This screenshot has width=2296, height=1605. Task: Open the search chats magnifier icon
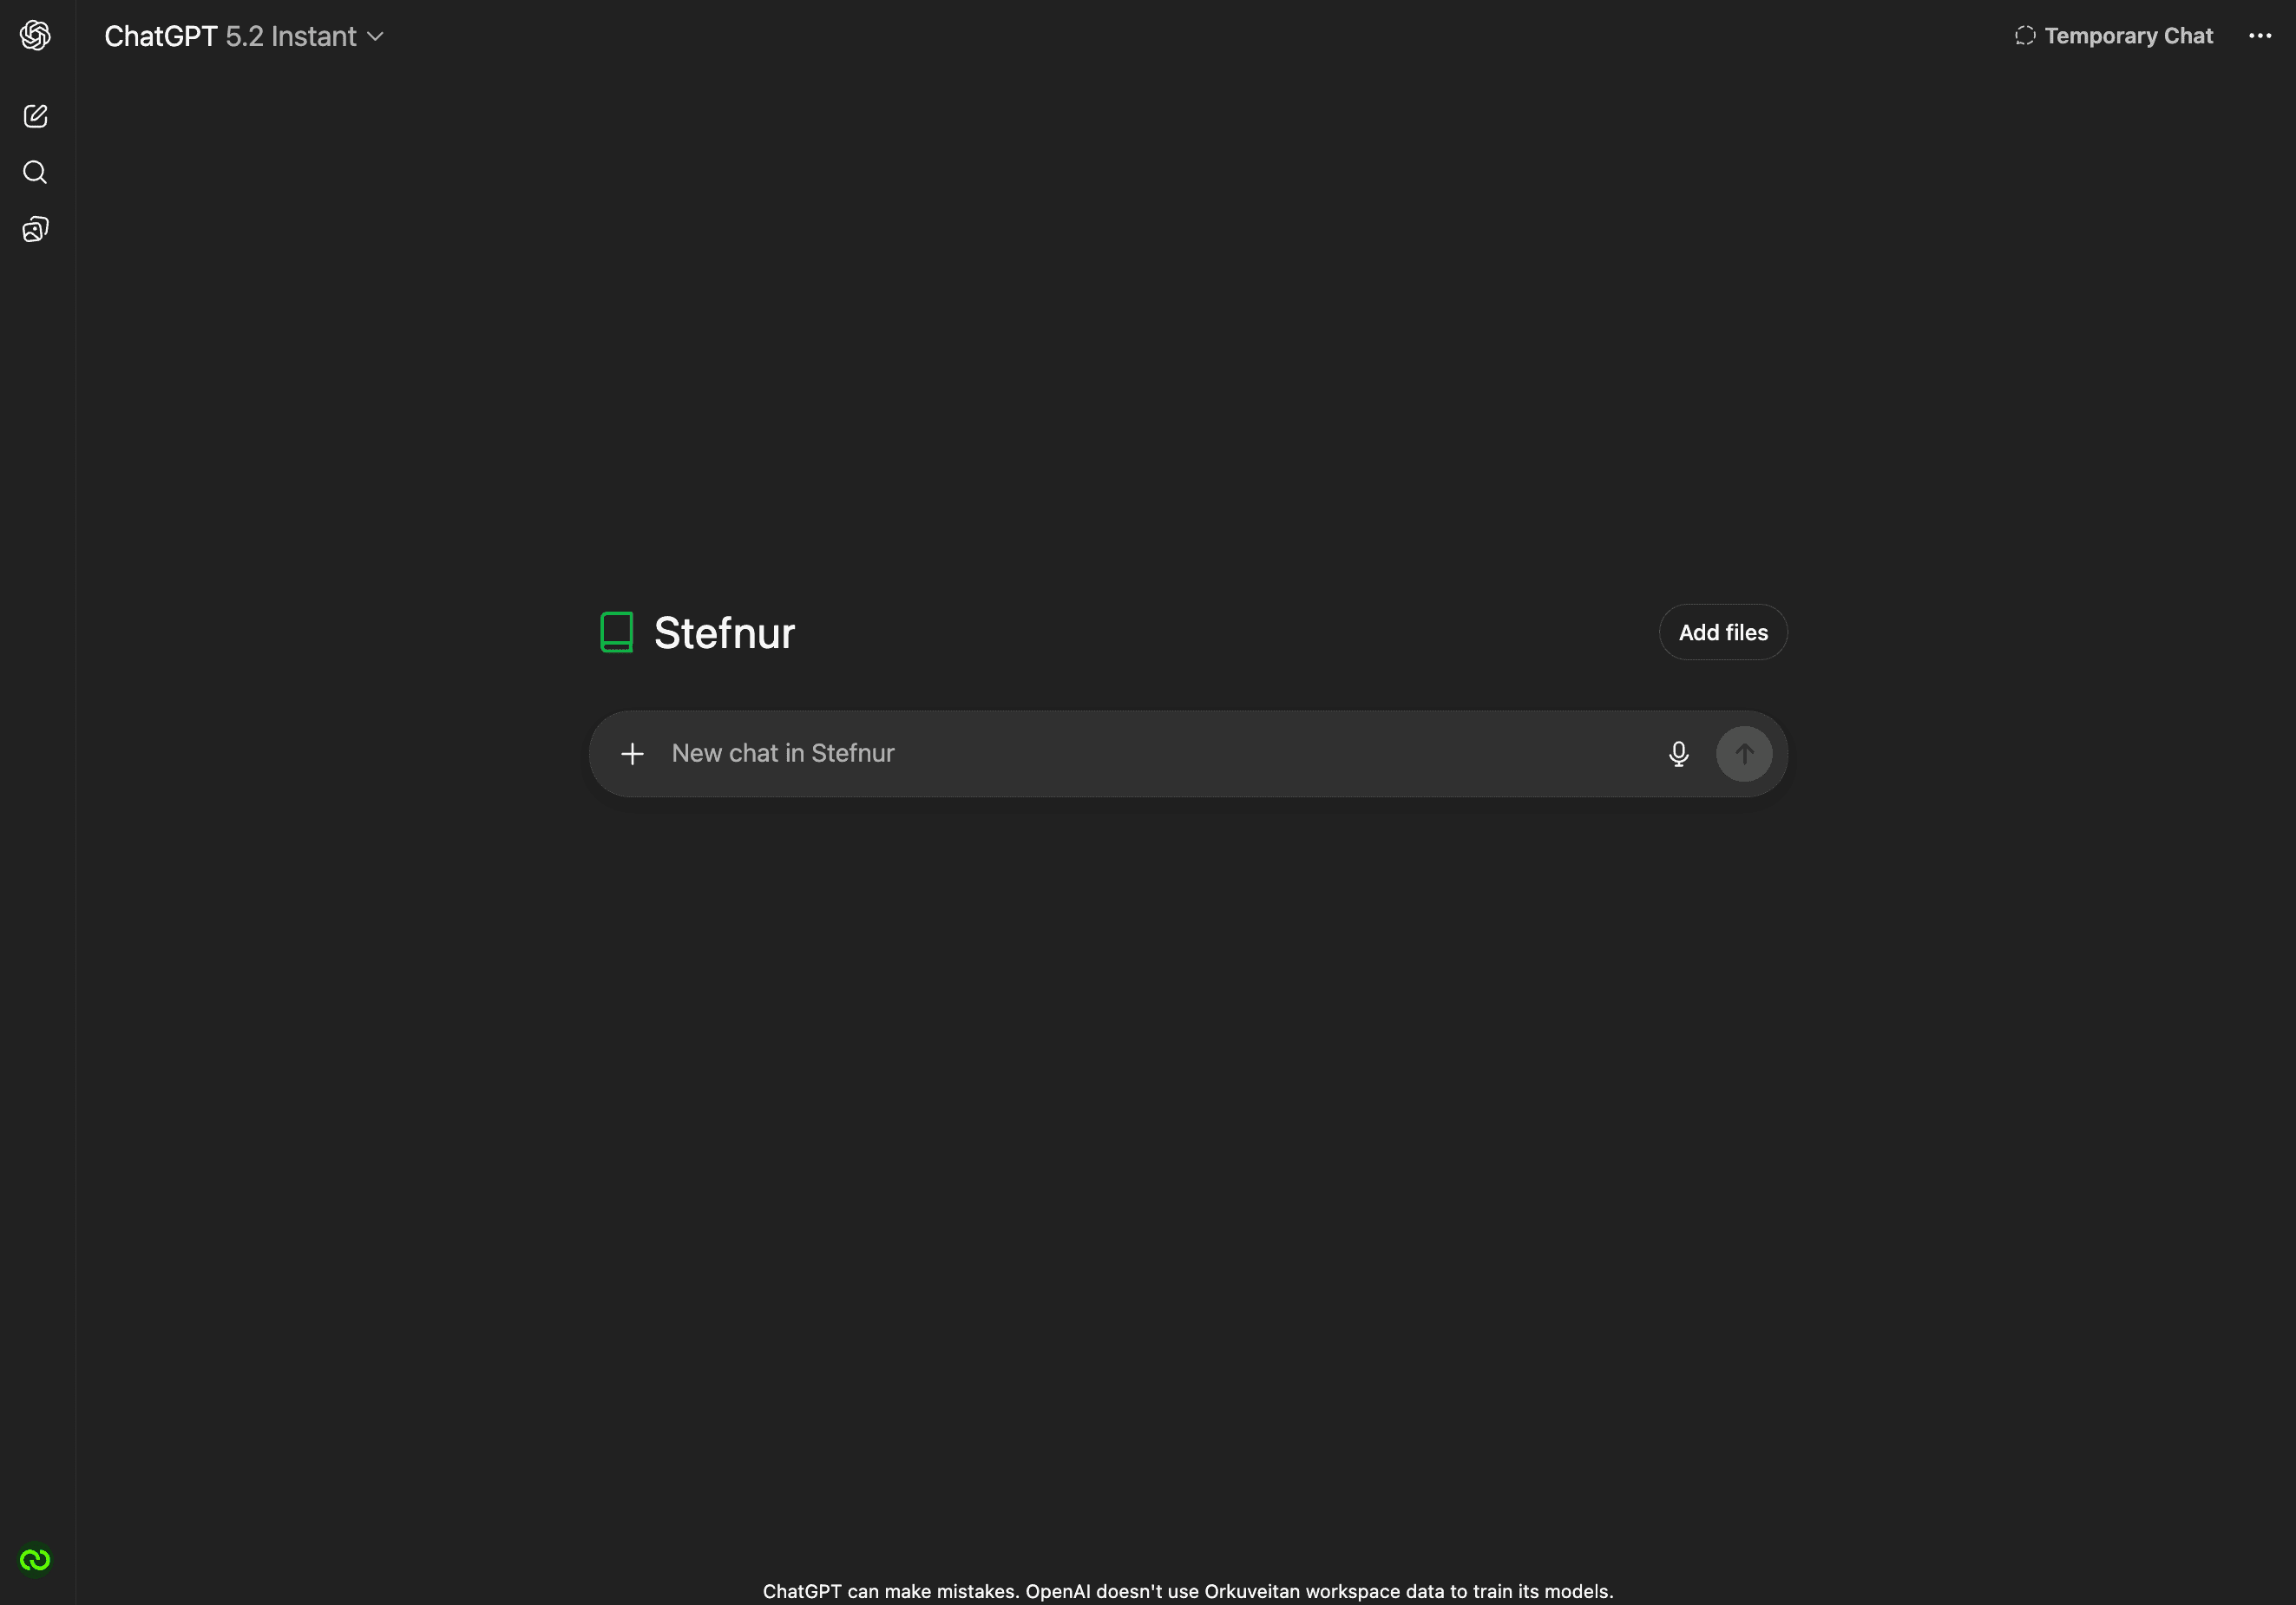click(35, 172)
